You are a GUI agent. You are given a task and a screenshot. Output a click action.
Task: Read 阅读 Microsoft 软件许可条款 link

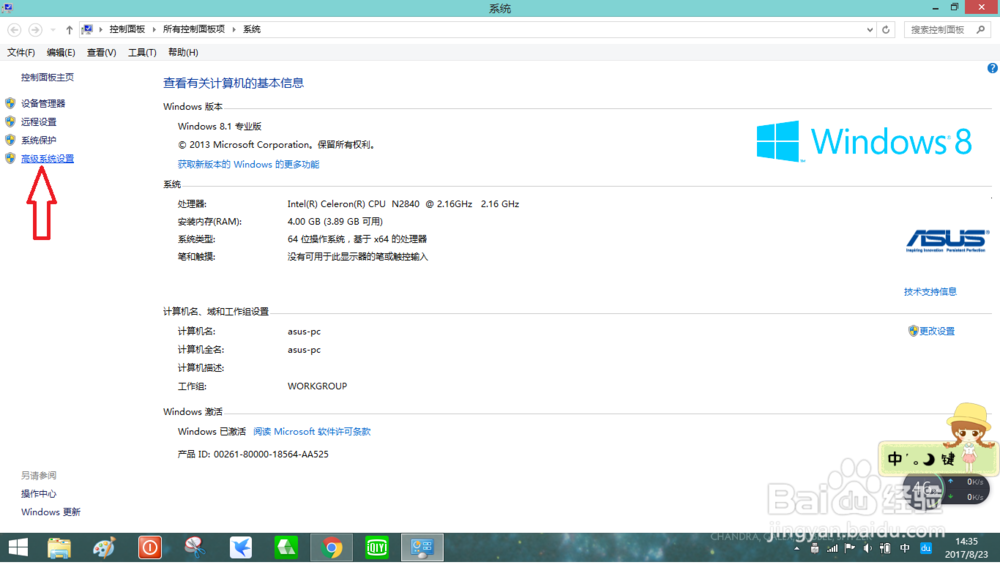pyautogui.click(x=312, y=432)
